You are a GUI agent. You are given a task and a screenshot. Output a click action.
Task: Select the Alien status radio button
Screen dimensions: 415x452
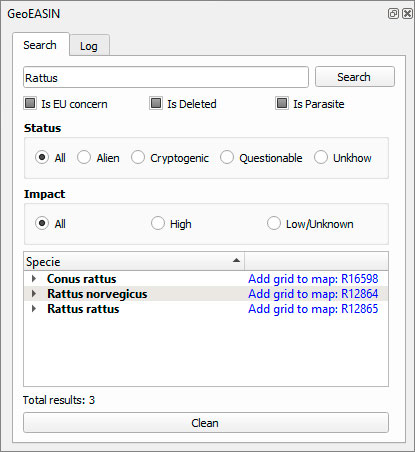[84, 157]
